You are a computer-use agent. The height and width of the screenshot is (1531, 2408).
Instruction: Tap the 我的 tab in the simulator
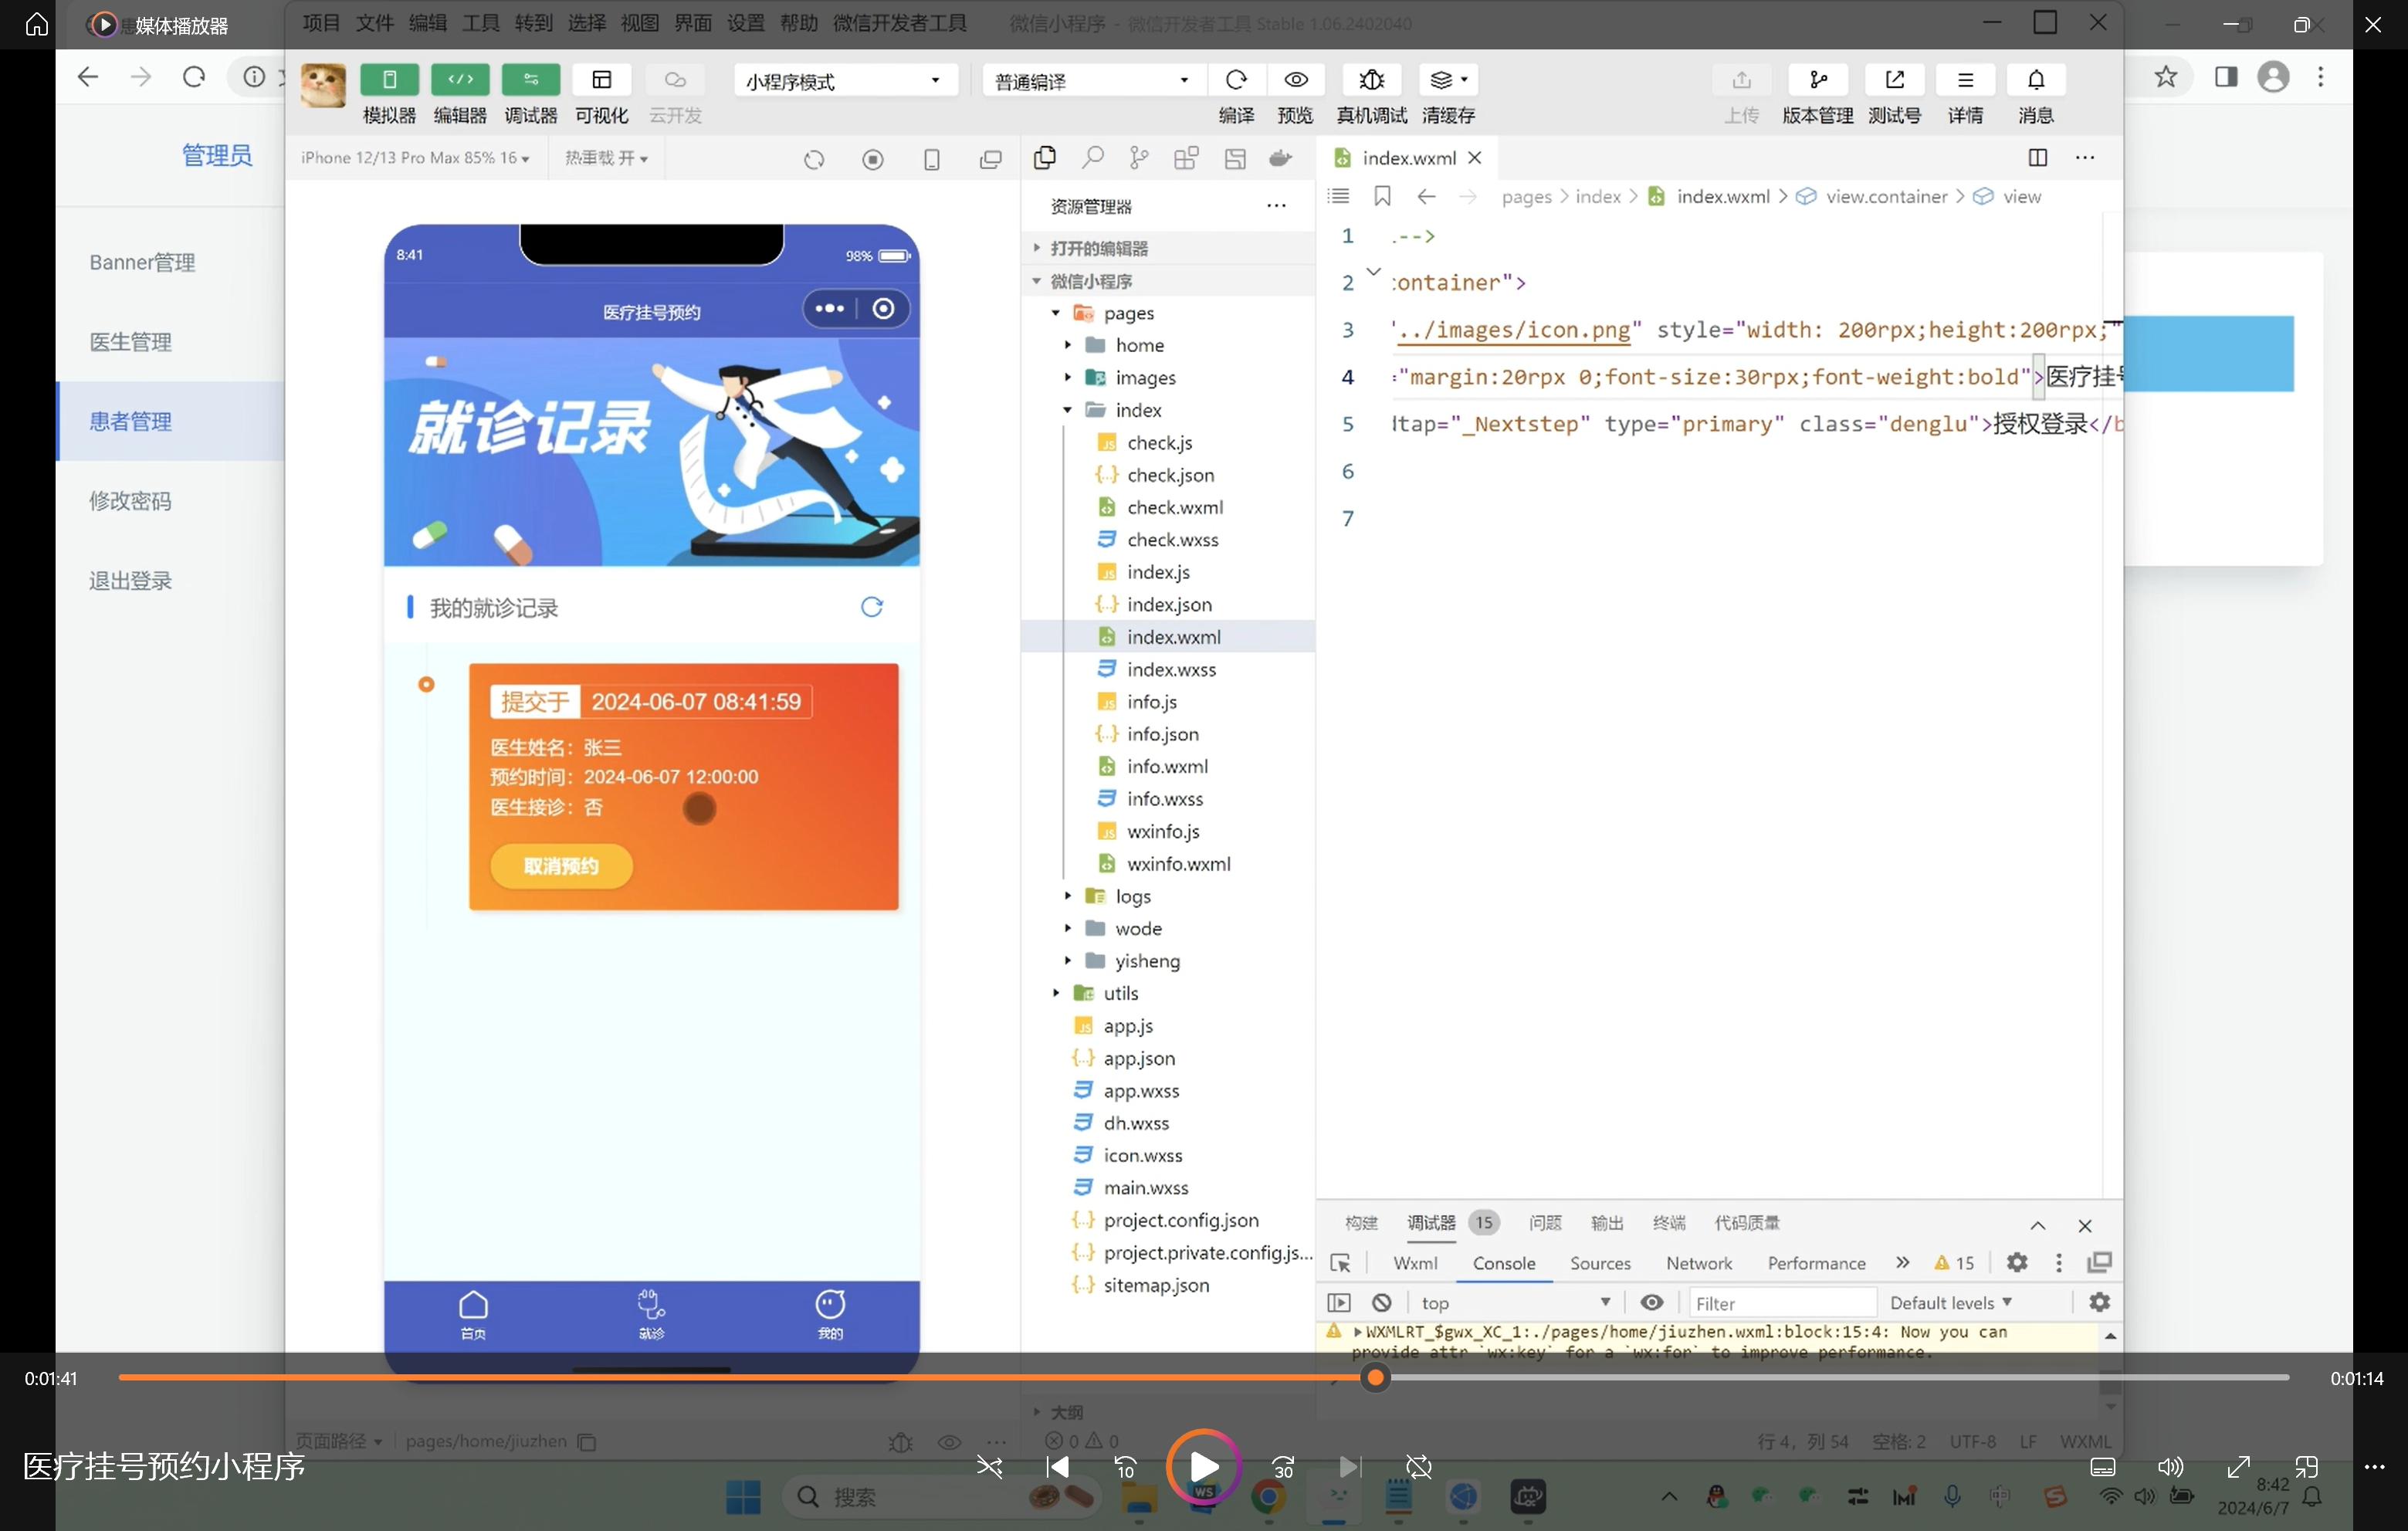click(830, 1315)
